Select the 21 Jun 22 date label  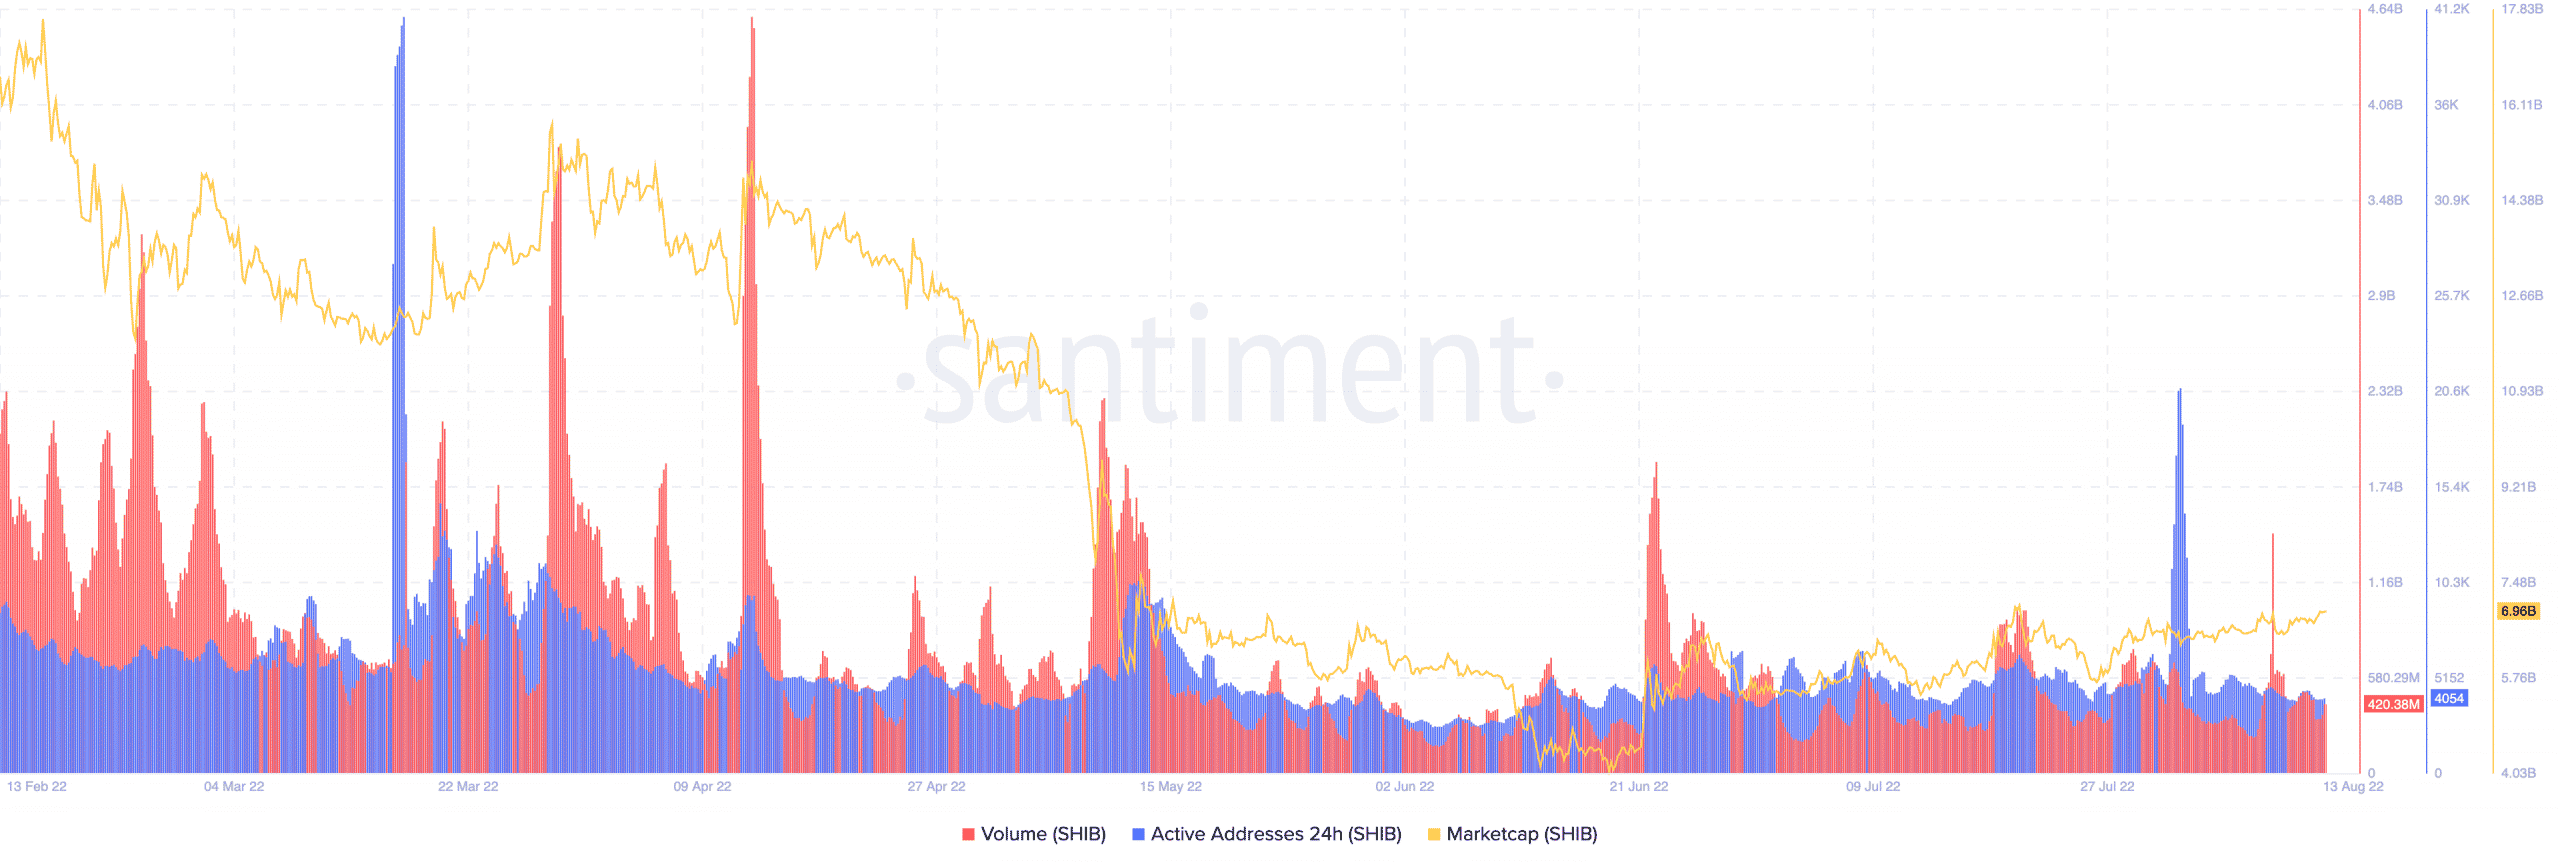coord(1639,786)
